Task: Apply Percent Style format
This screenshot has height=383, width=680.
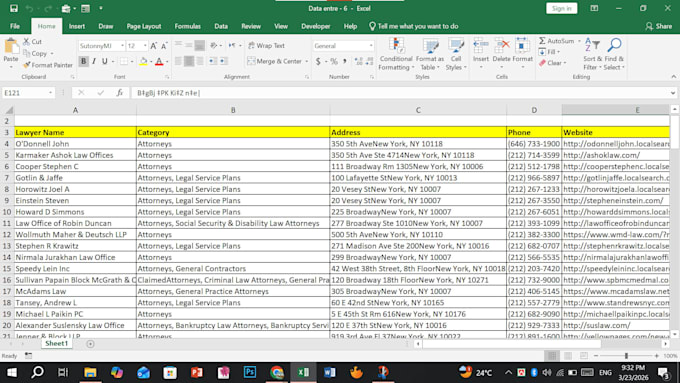Action: coord(333,62)
